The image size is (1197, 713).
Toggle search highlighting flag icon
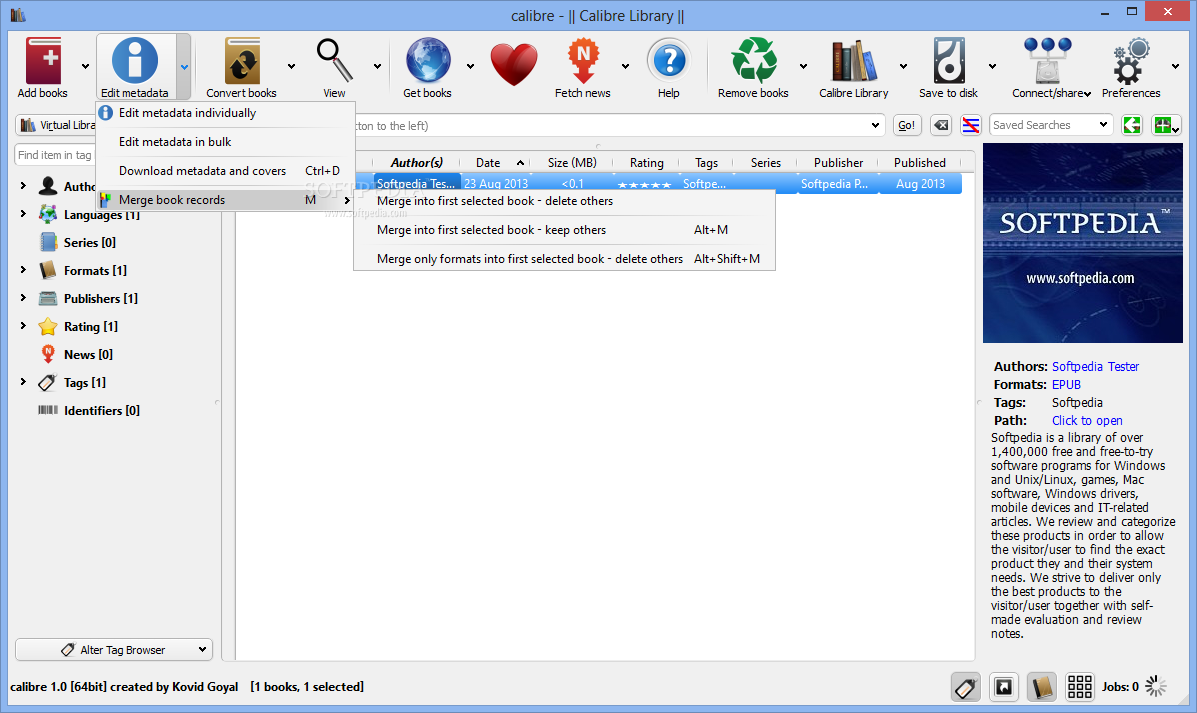(x=970, y=125)
